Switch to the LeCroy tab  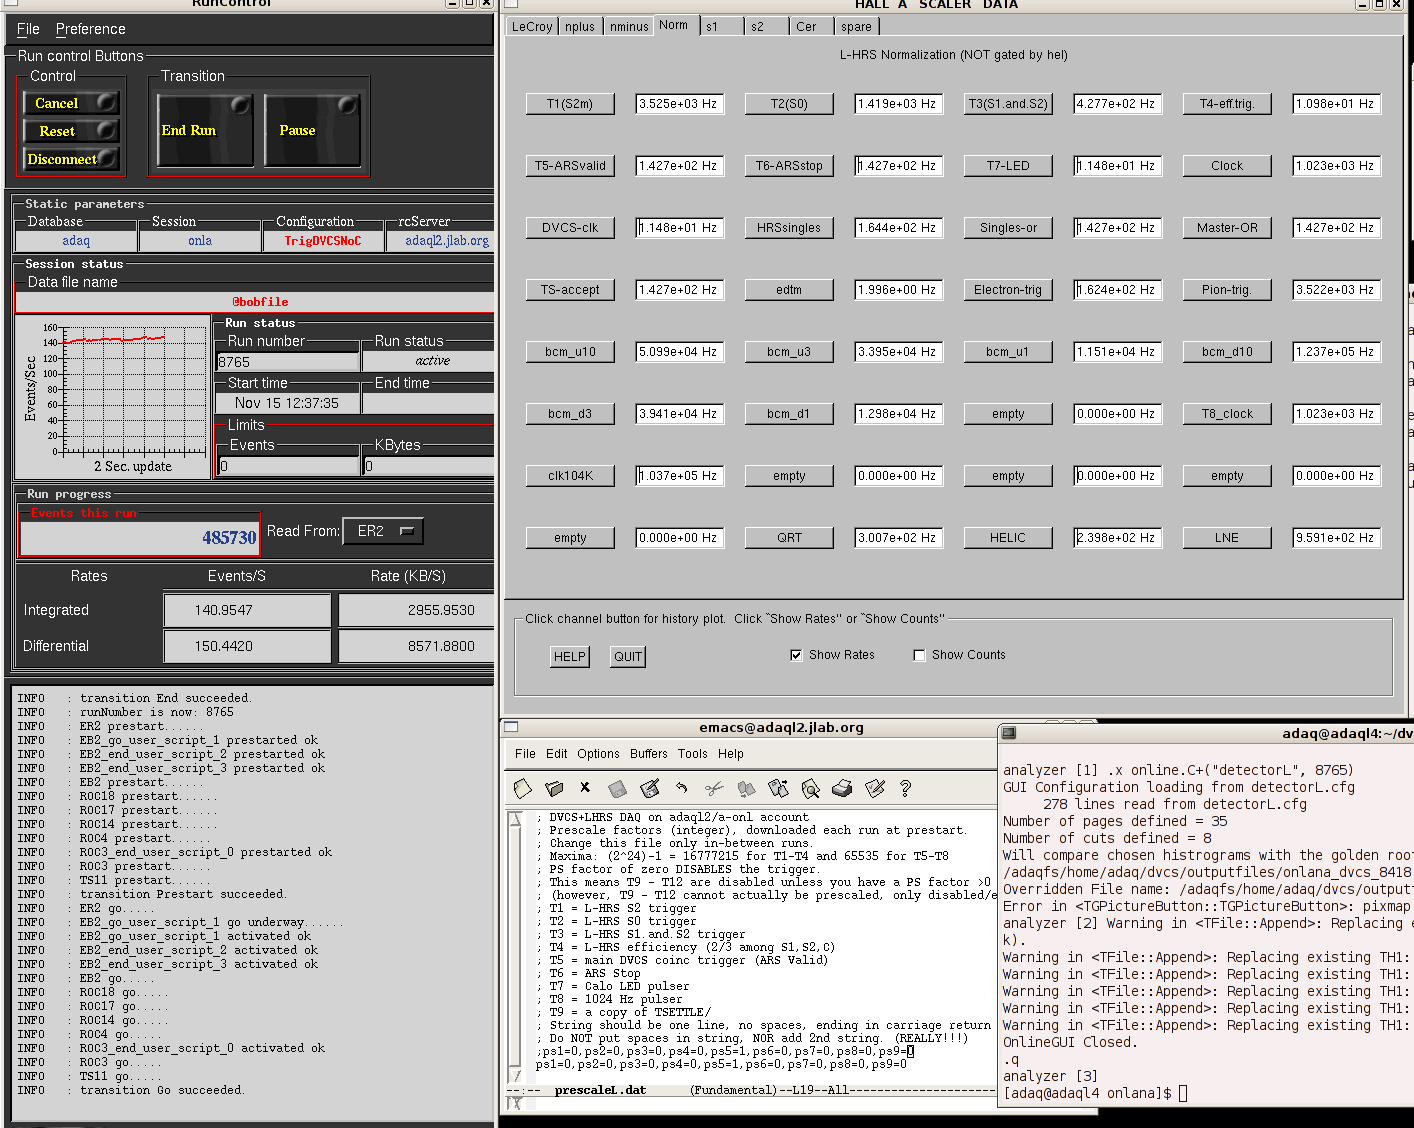click(x=532, y=27)
